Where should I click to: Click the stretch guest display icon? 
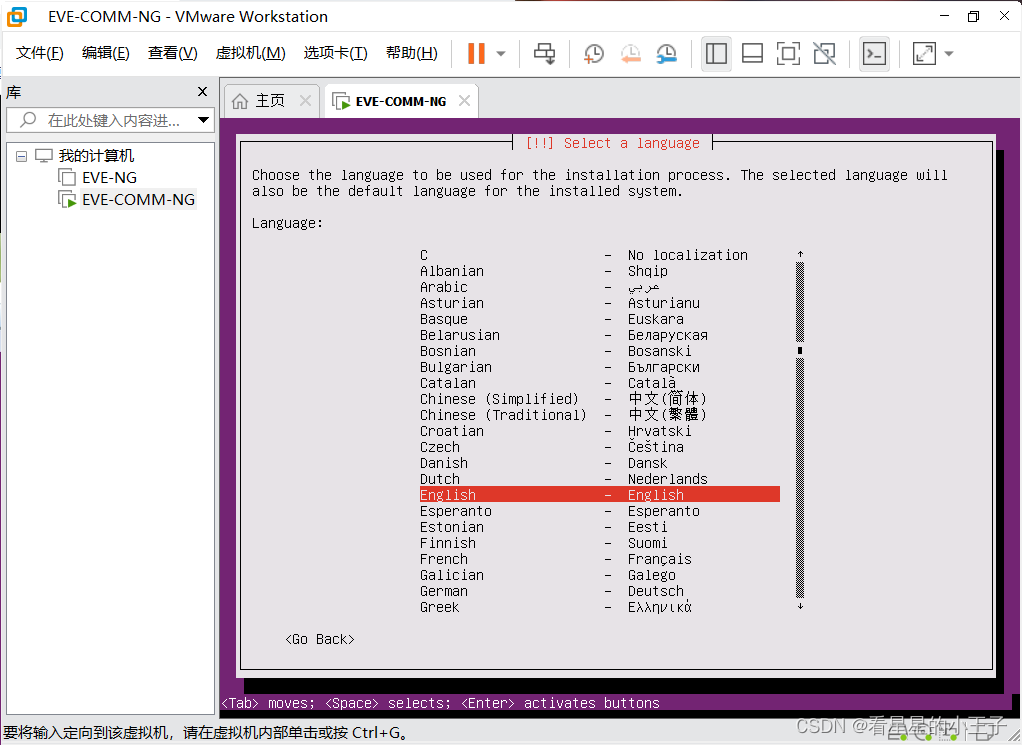[924, 53]
